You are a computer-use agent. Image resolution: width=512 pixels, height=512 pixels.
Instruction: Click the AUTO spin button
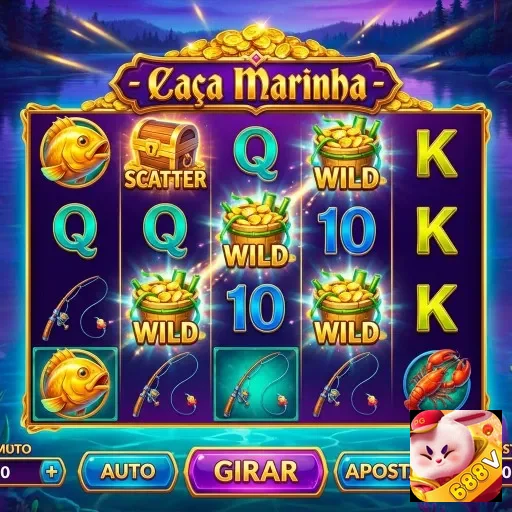pos(128,471)
